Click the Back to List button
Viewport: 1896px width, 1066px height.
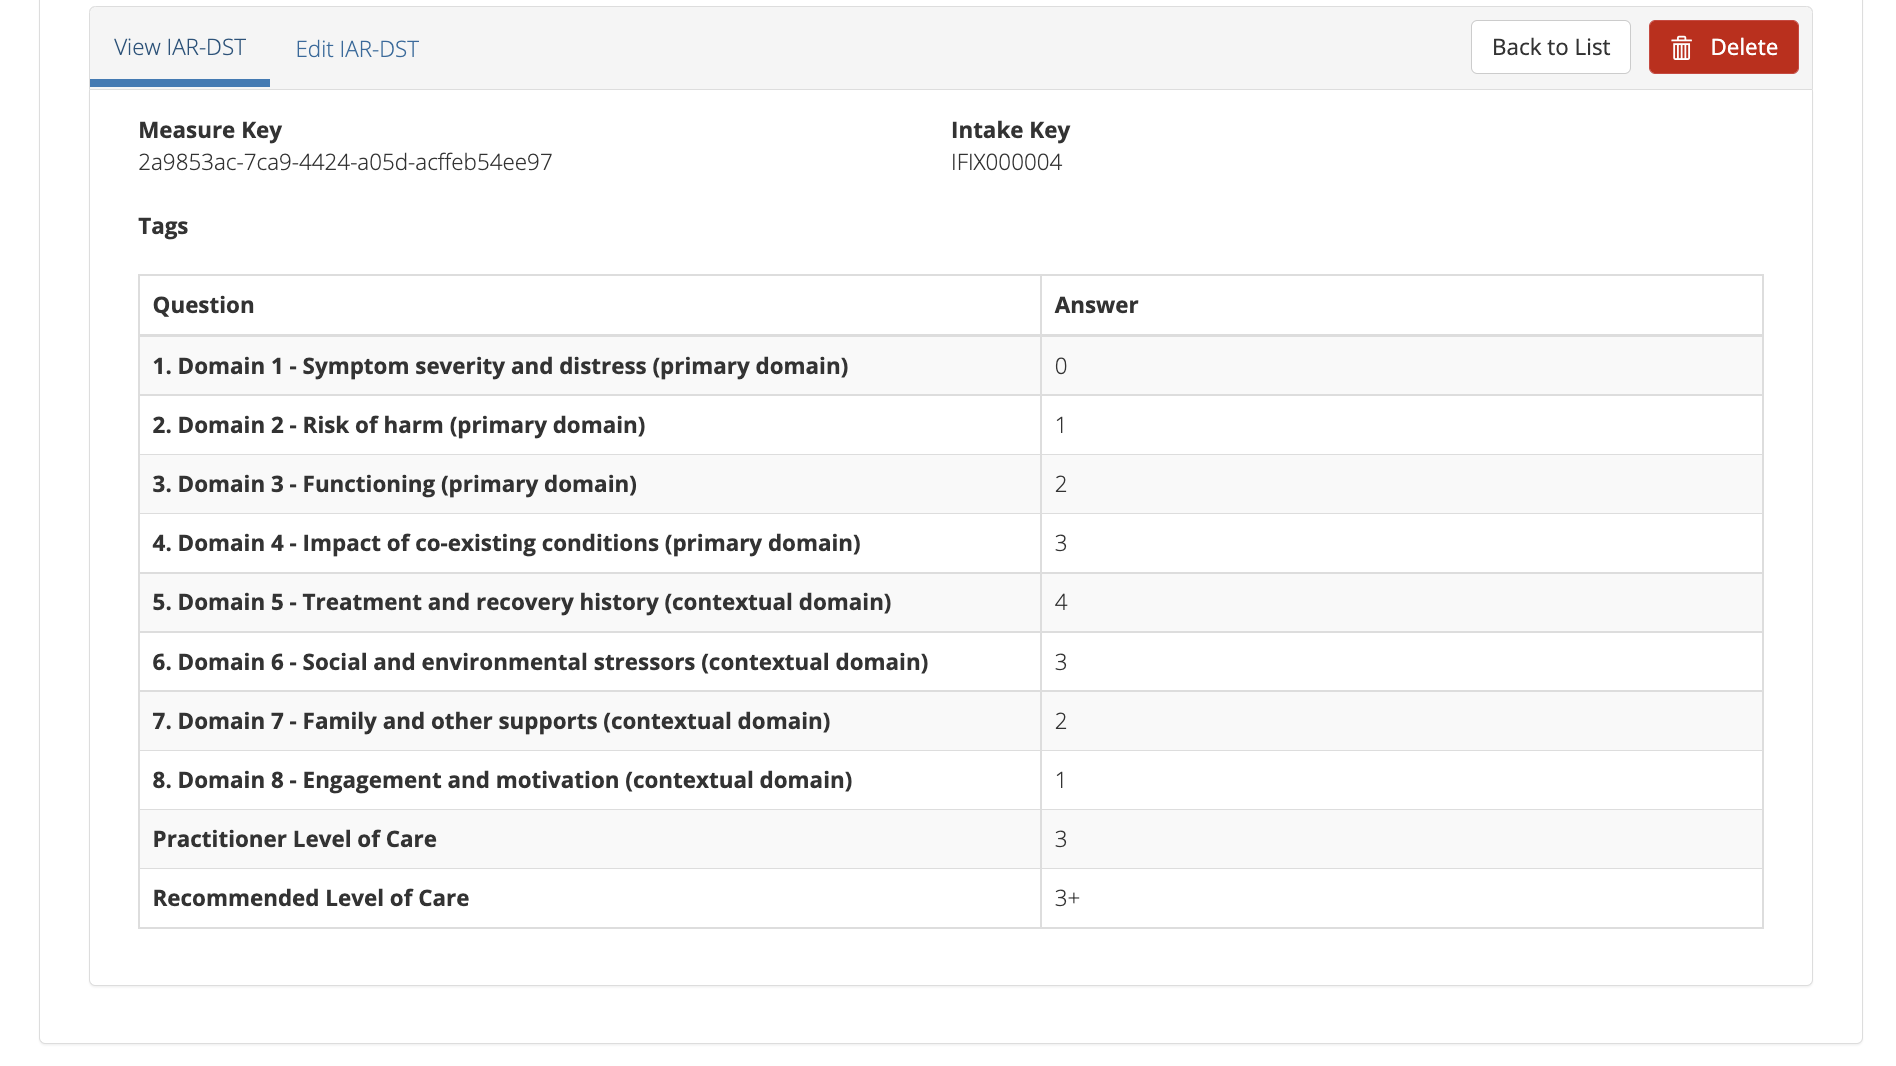[x=1550, y=47]
